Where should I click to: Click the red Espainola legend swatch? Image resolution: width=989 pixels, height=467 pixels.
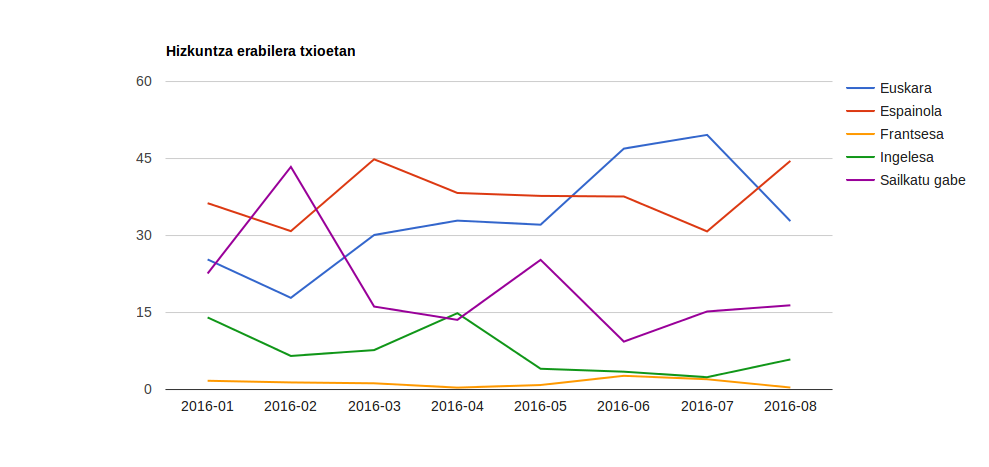pyautogui.click(x=860, y=111)
